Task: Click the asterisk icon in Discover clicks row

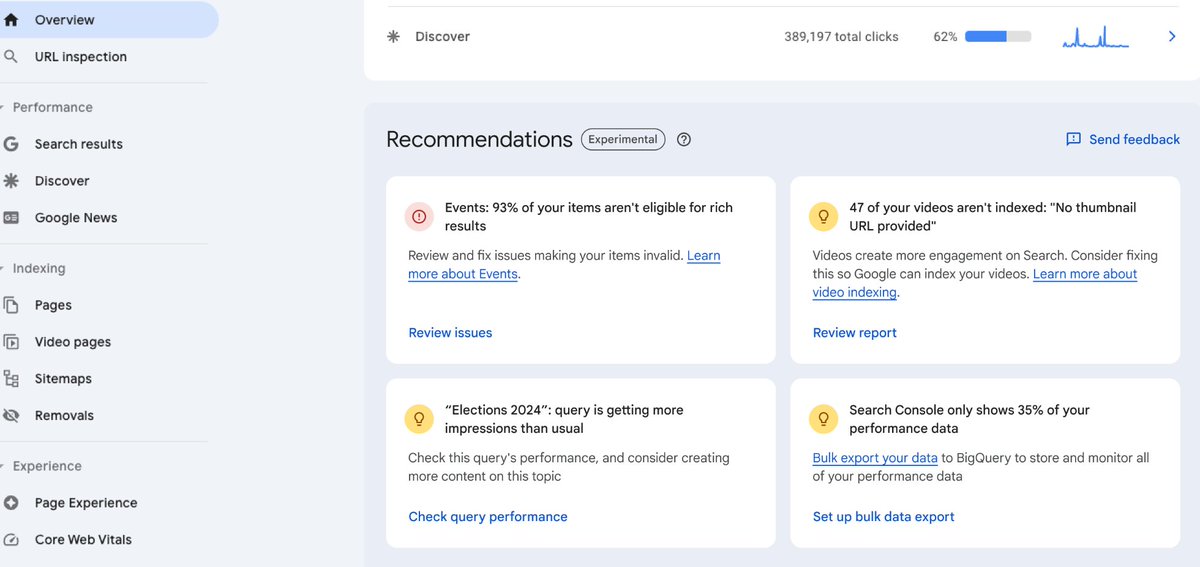Action: coord(393,37)
